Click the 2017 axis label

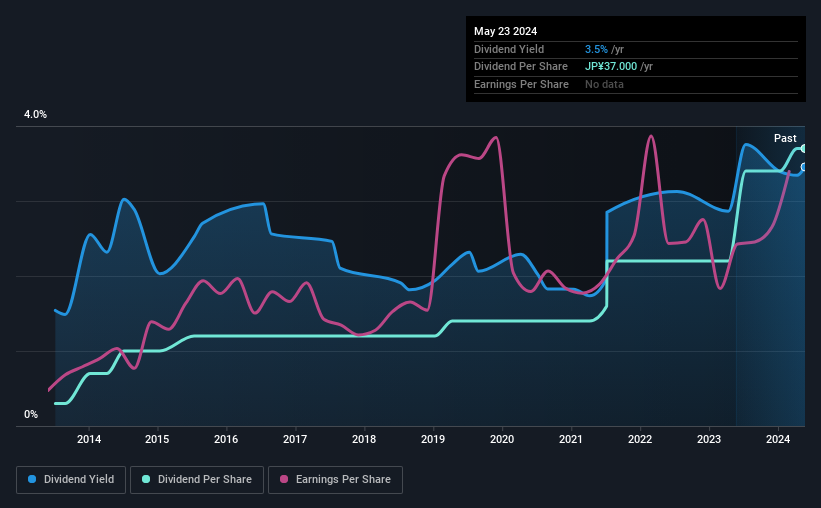(x=295, y=439)
